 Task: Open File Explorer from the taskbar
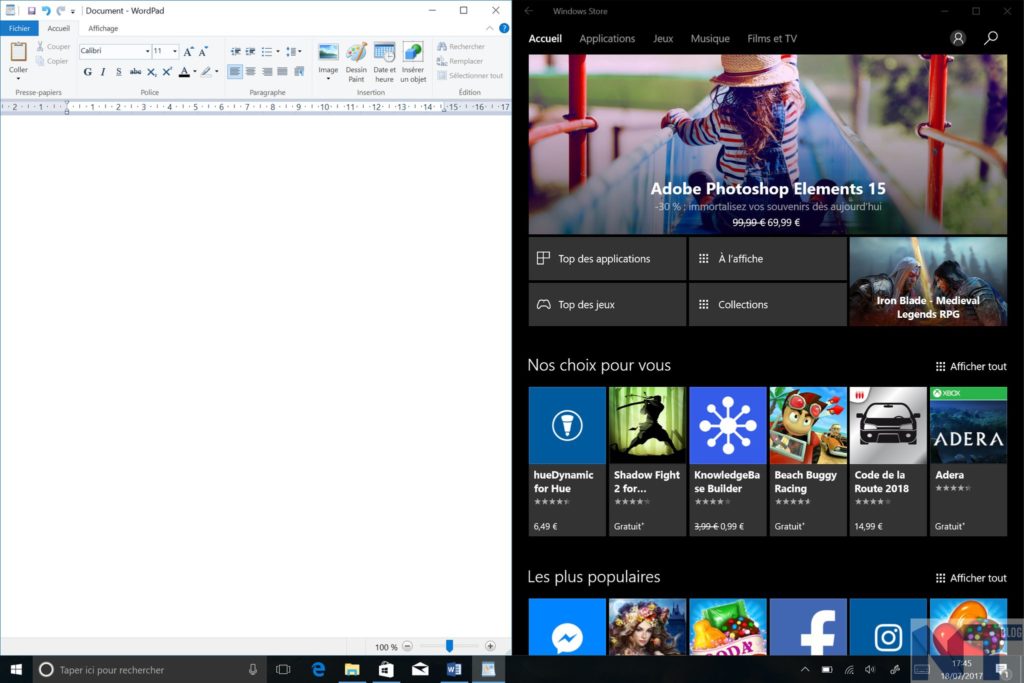pos(352,669)
